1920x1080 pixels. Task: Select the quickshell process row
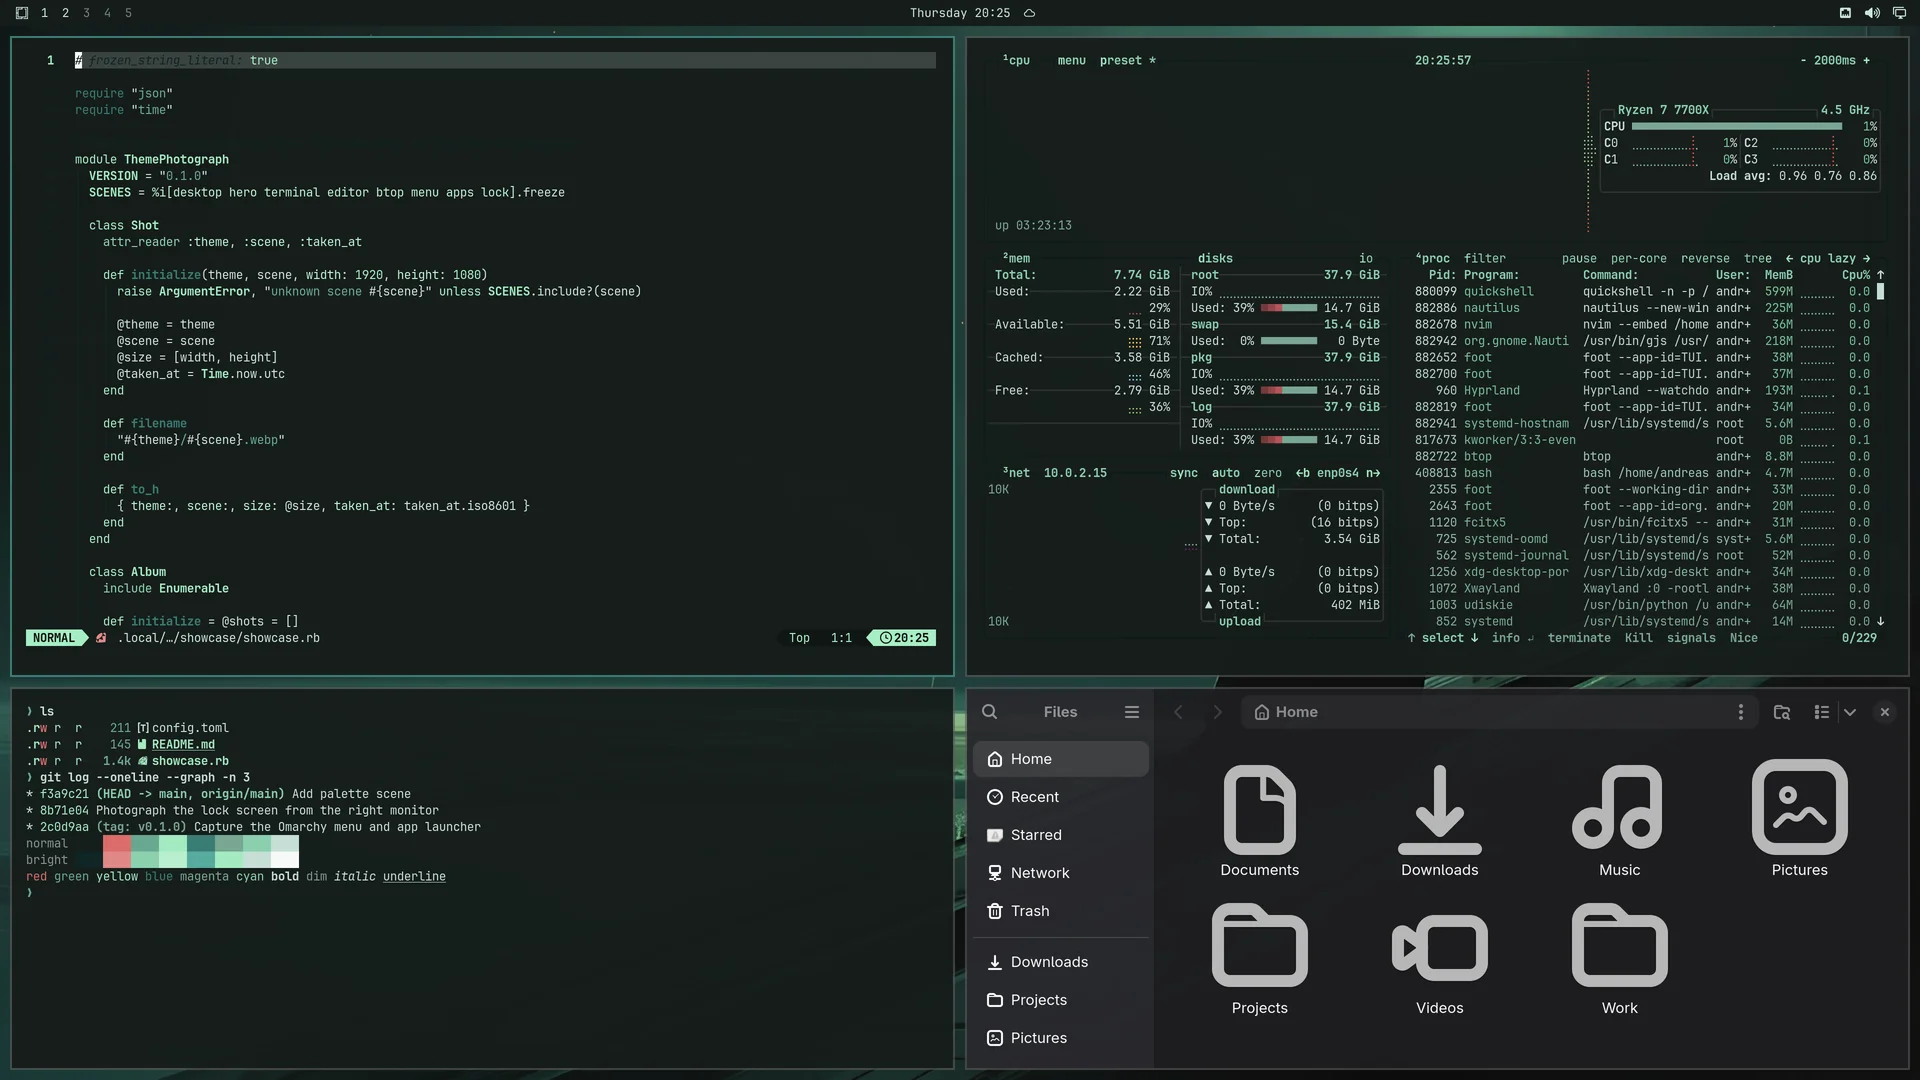click(x=1641, y=291)
